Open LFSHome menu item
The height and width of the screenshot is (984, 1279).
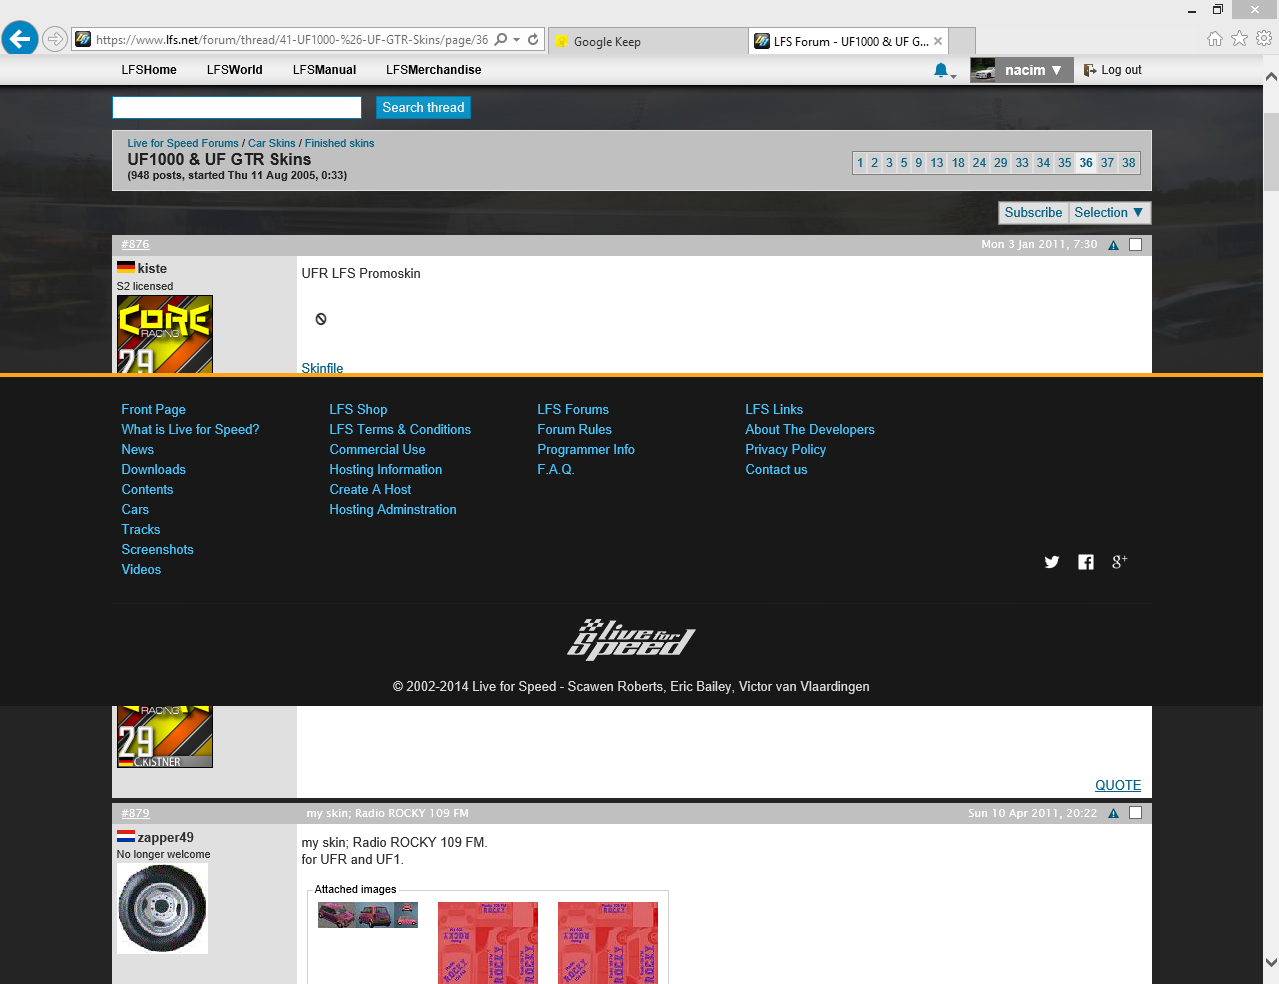tap(149, 70)
